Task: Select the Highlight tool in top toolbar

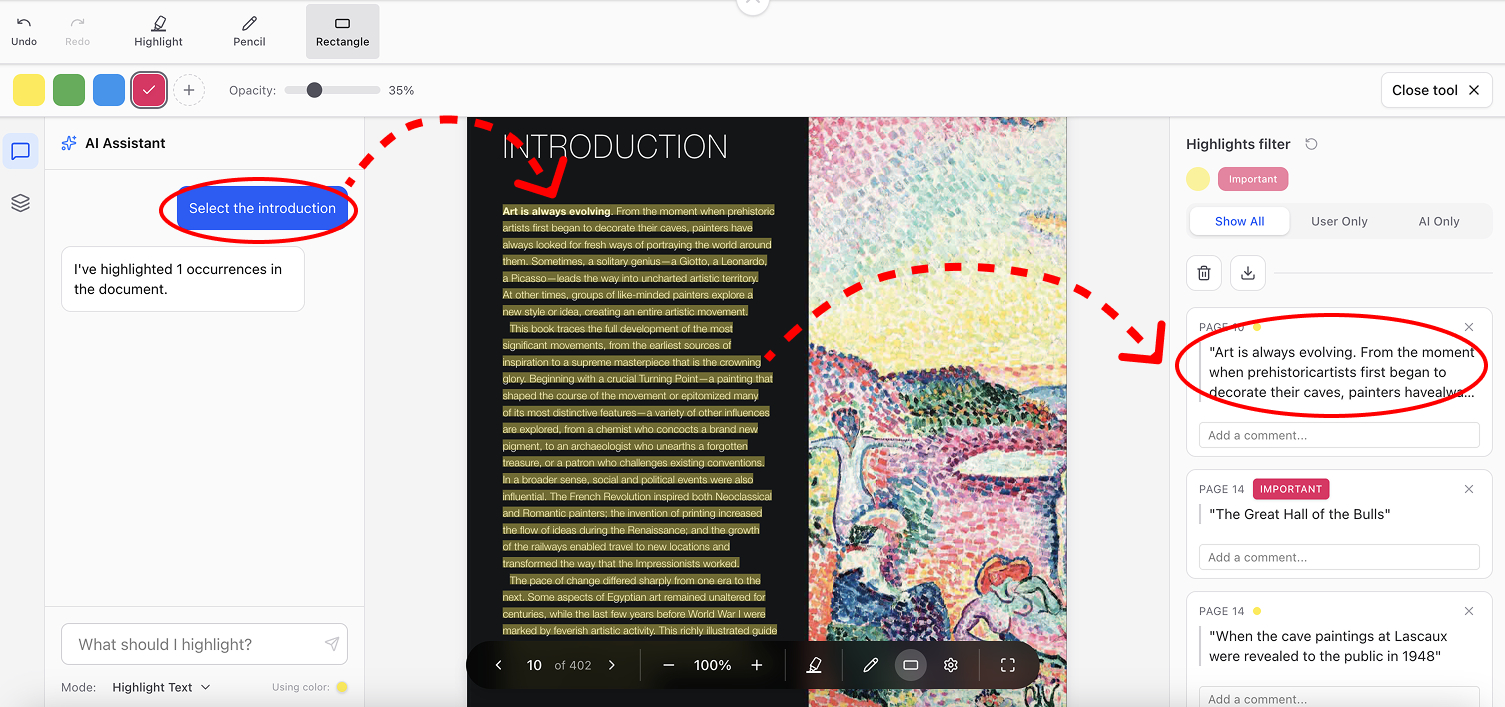Action: click(x=158, y=31)
